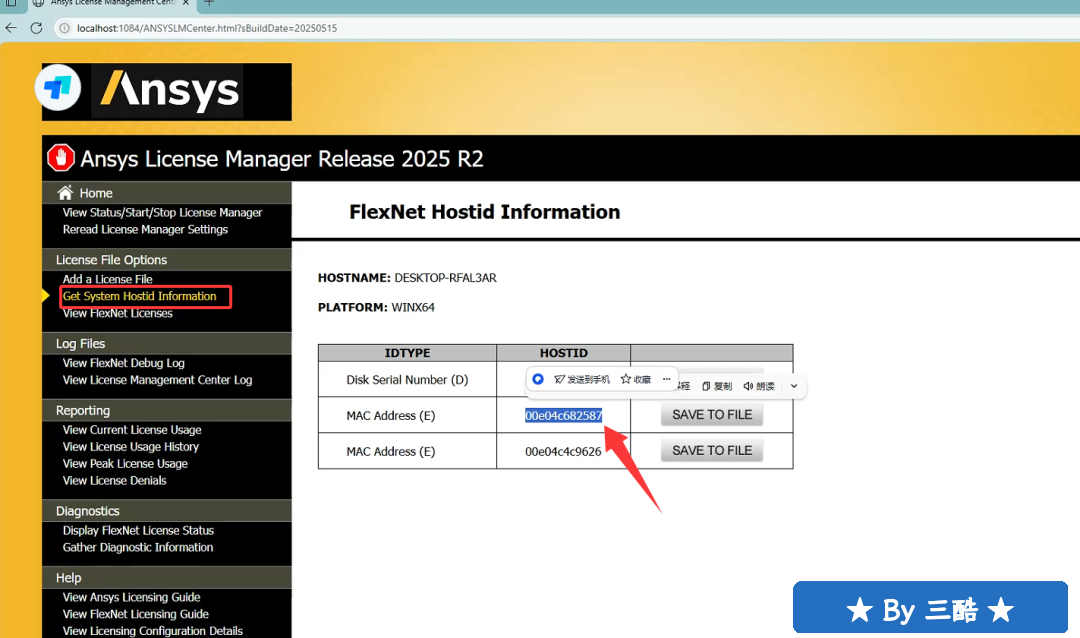Open the three-dot more options in popup
Viewport: 1080px width, 638px height.
pyautogui.click(x=666, y=379)
